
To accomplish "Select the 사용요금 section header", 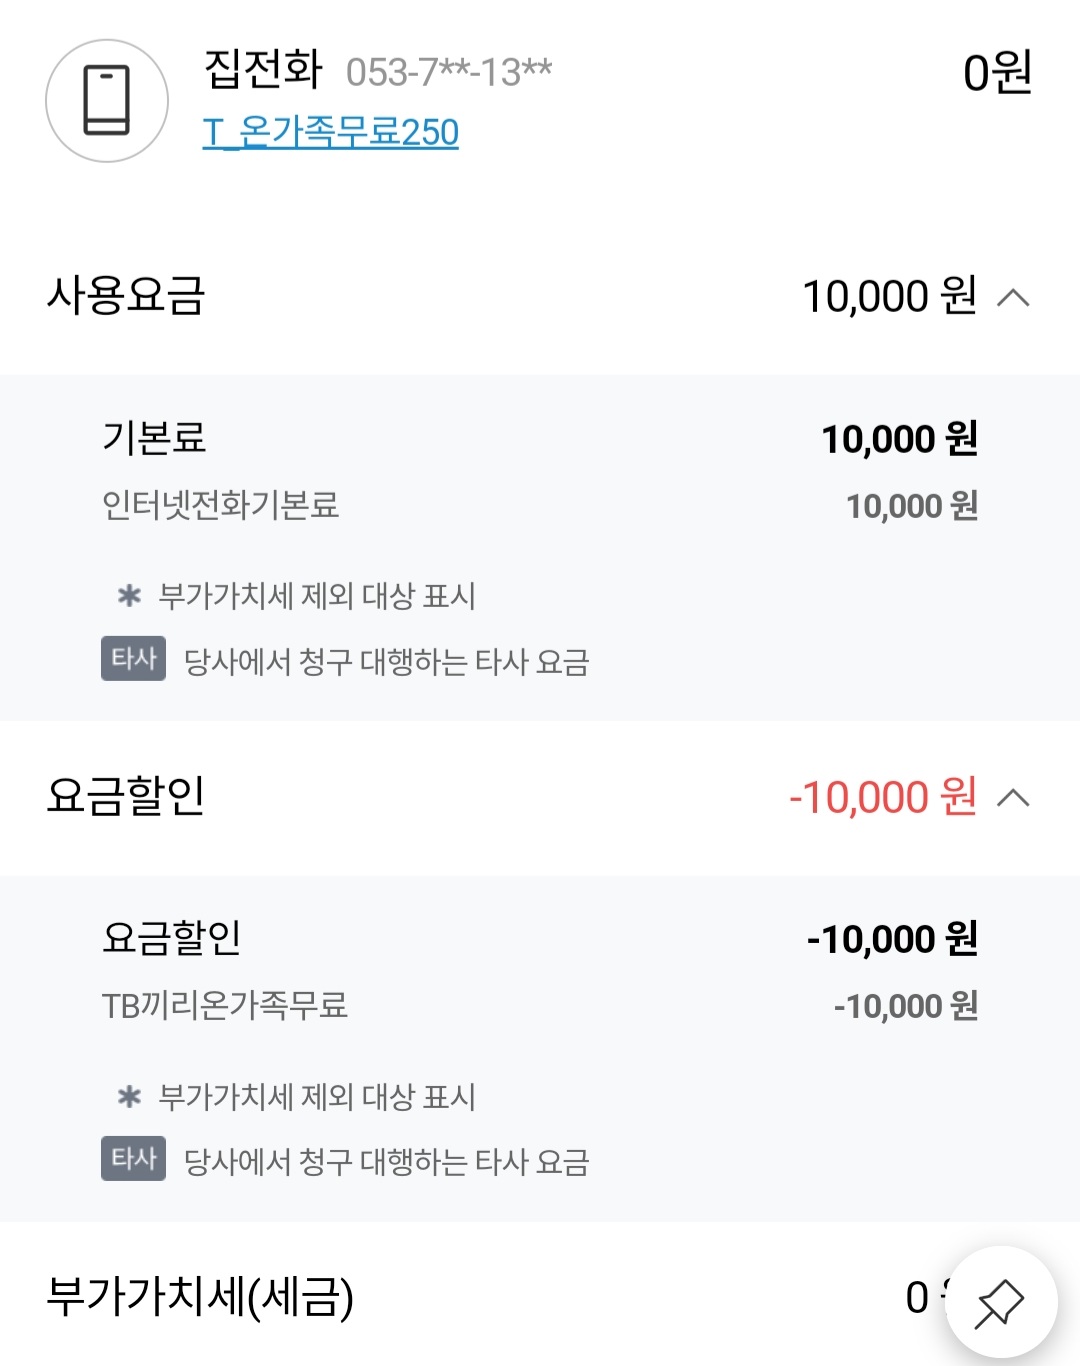I will click(540, 297).
